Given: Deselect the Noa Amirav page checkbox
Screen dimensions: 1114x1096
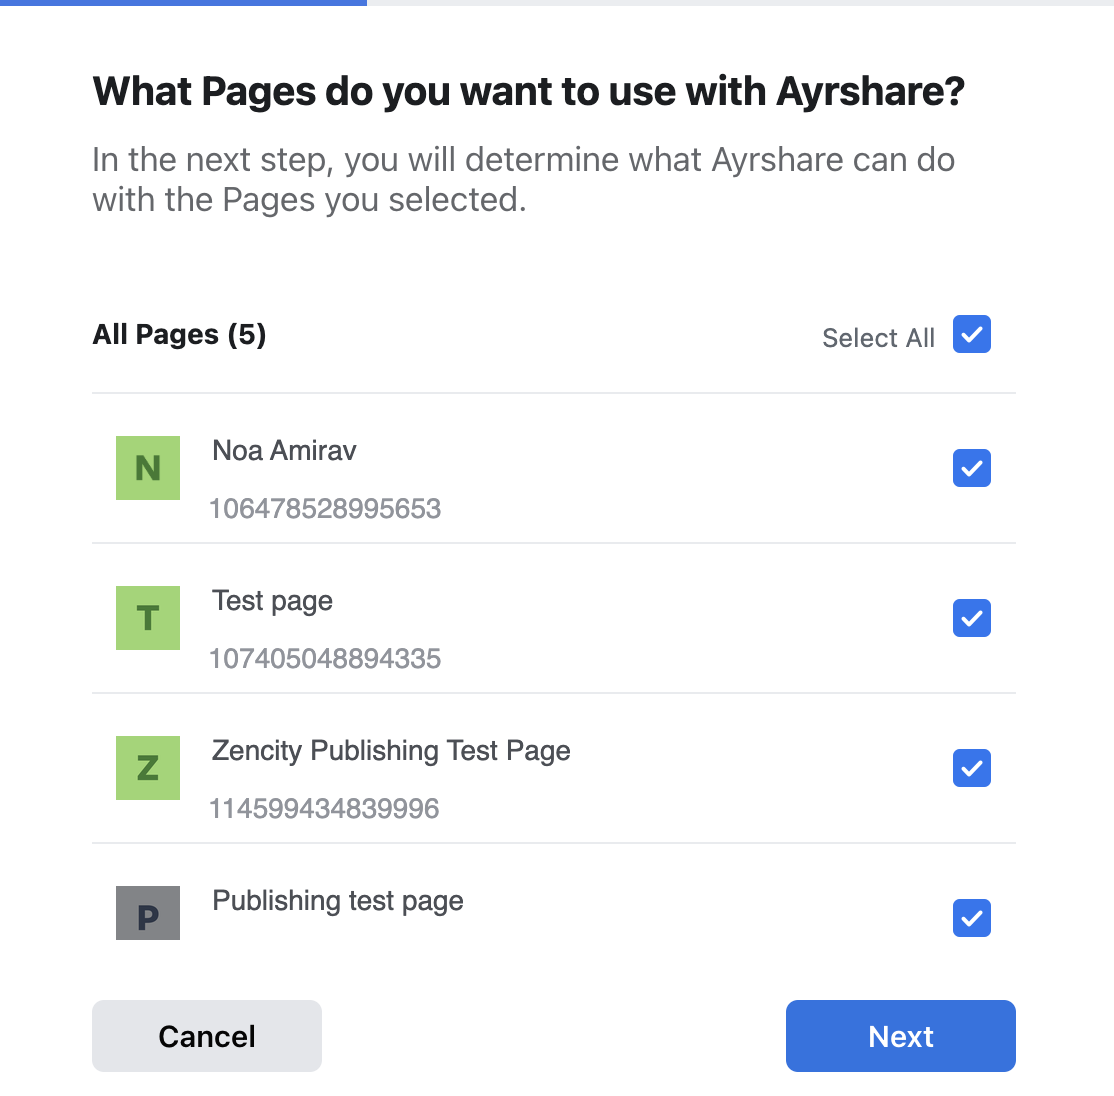Looking at the screenshot, I should tap(971, 468).
